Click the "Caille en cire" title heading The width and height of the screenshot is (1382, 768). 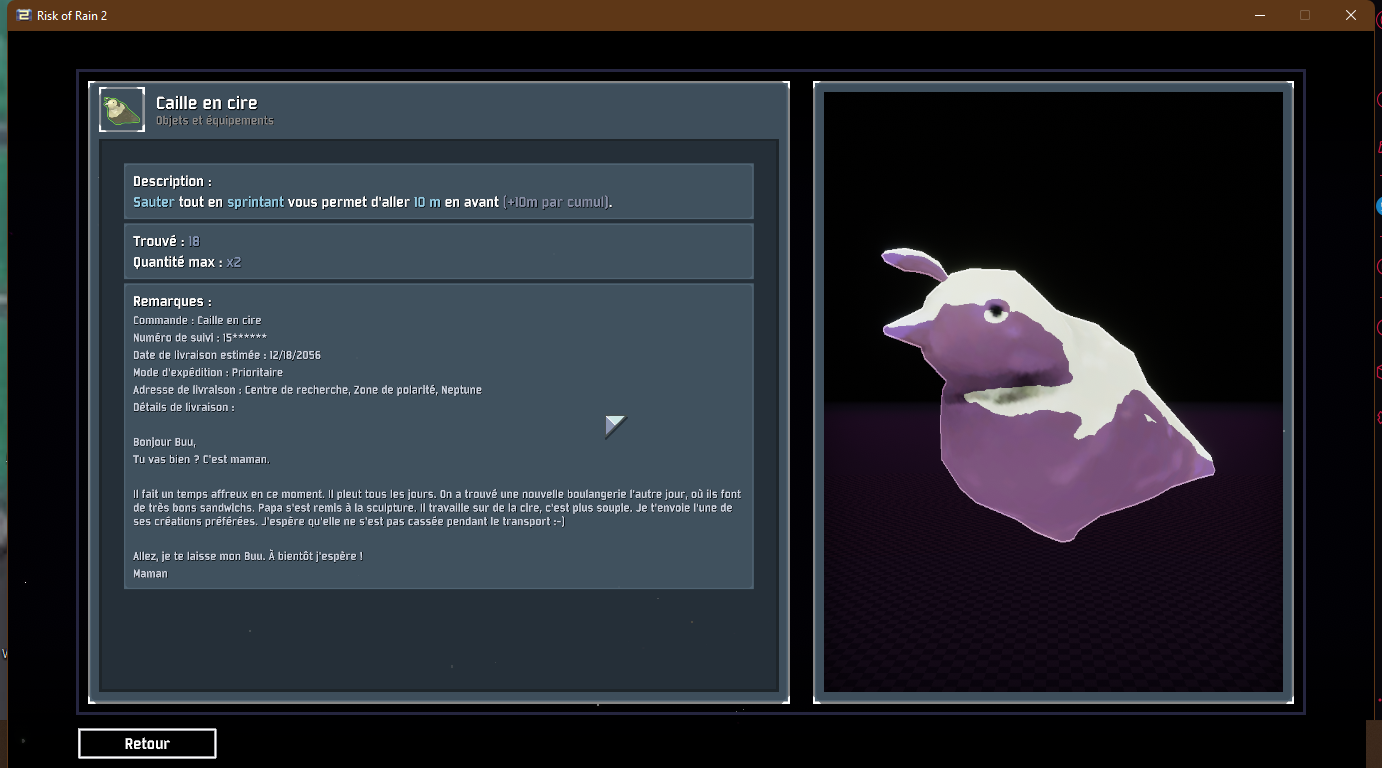click(206, 103)
